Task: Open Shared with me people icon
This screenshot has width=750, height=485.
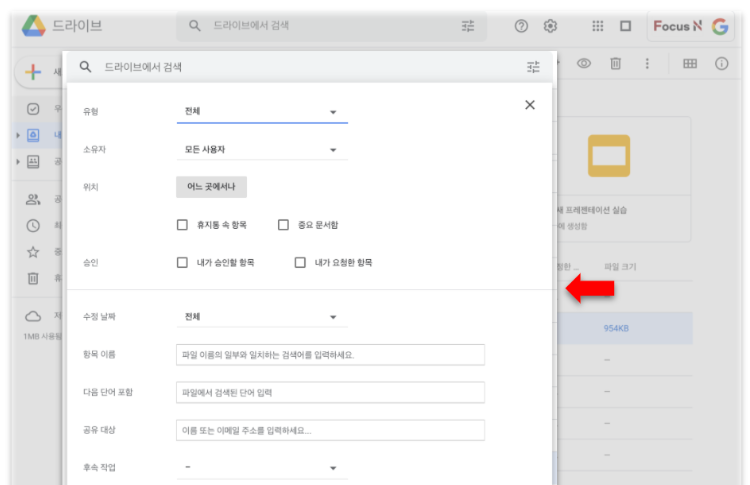Action: pyautogui.click(x=33, y=199)
